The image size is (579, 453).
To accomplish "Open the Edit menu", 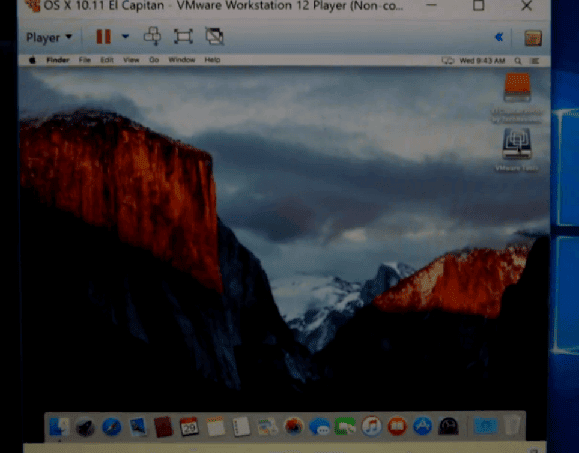I will (107, 60).
